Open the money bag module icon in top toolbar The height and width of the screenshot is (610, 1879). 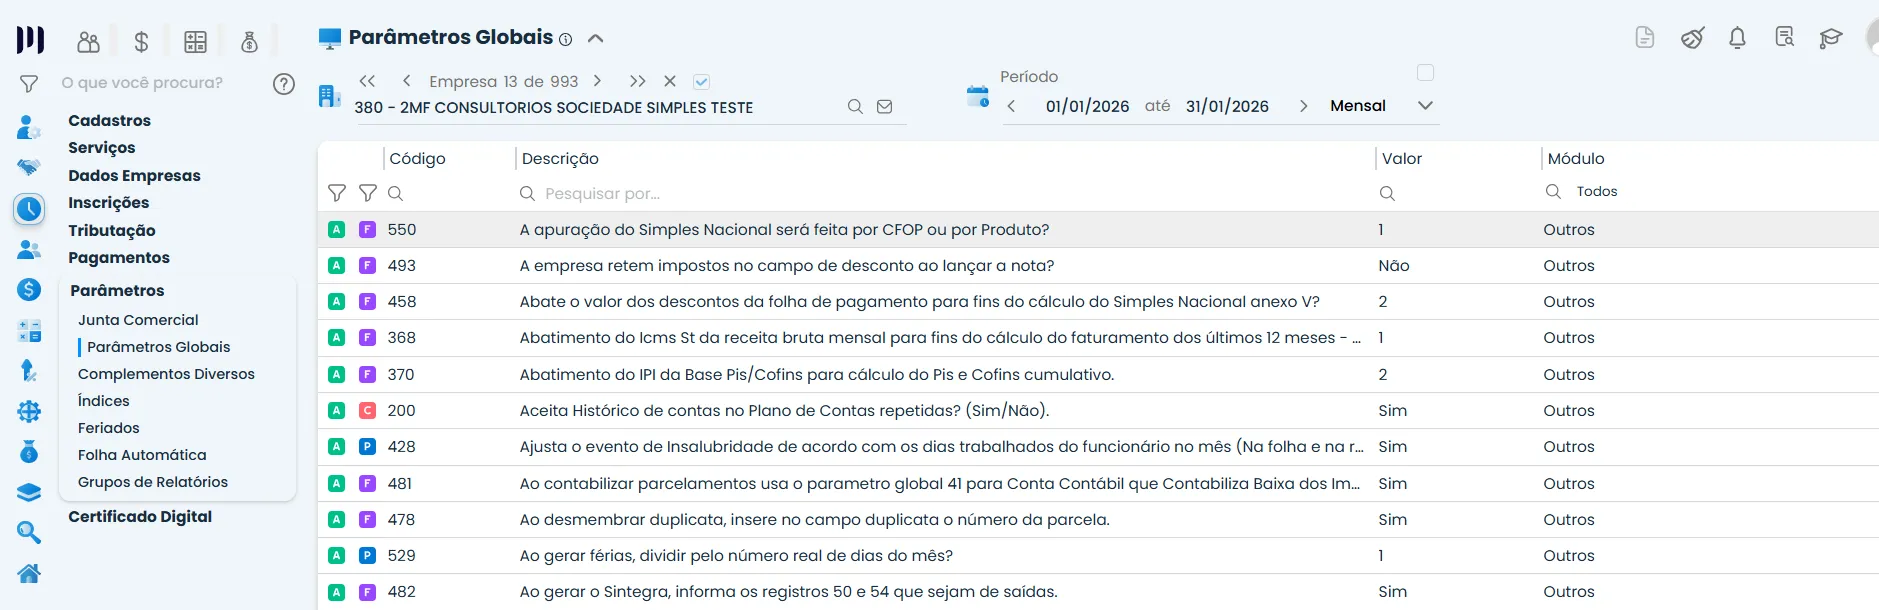click(x=249, y=42)
